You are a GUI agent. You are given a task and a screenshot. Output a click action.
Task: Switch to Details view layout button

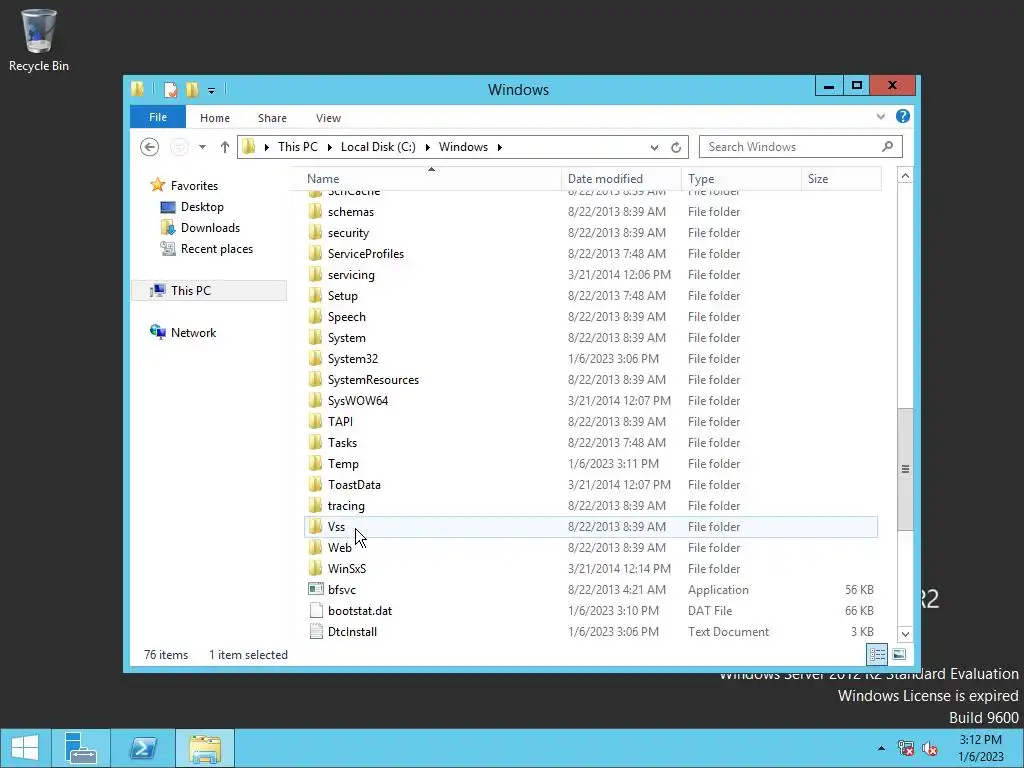(877, 654)
